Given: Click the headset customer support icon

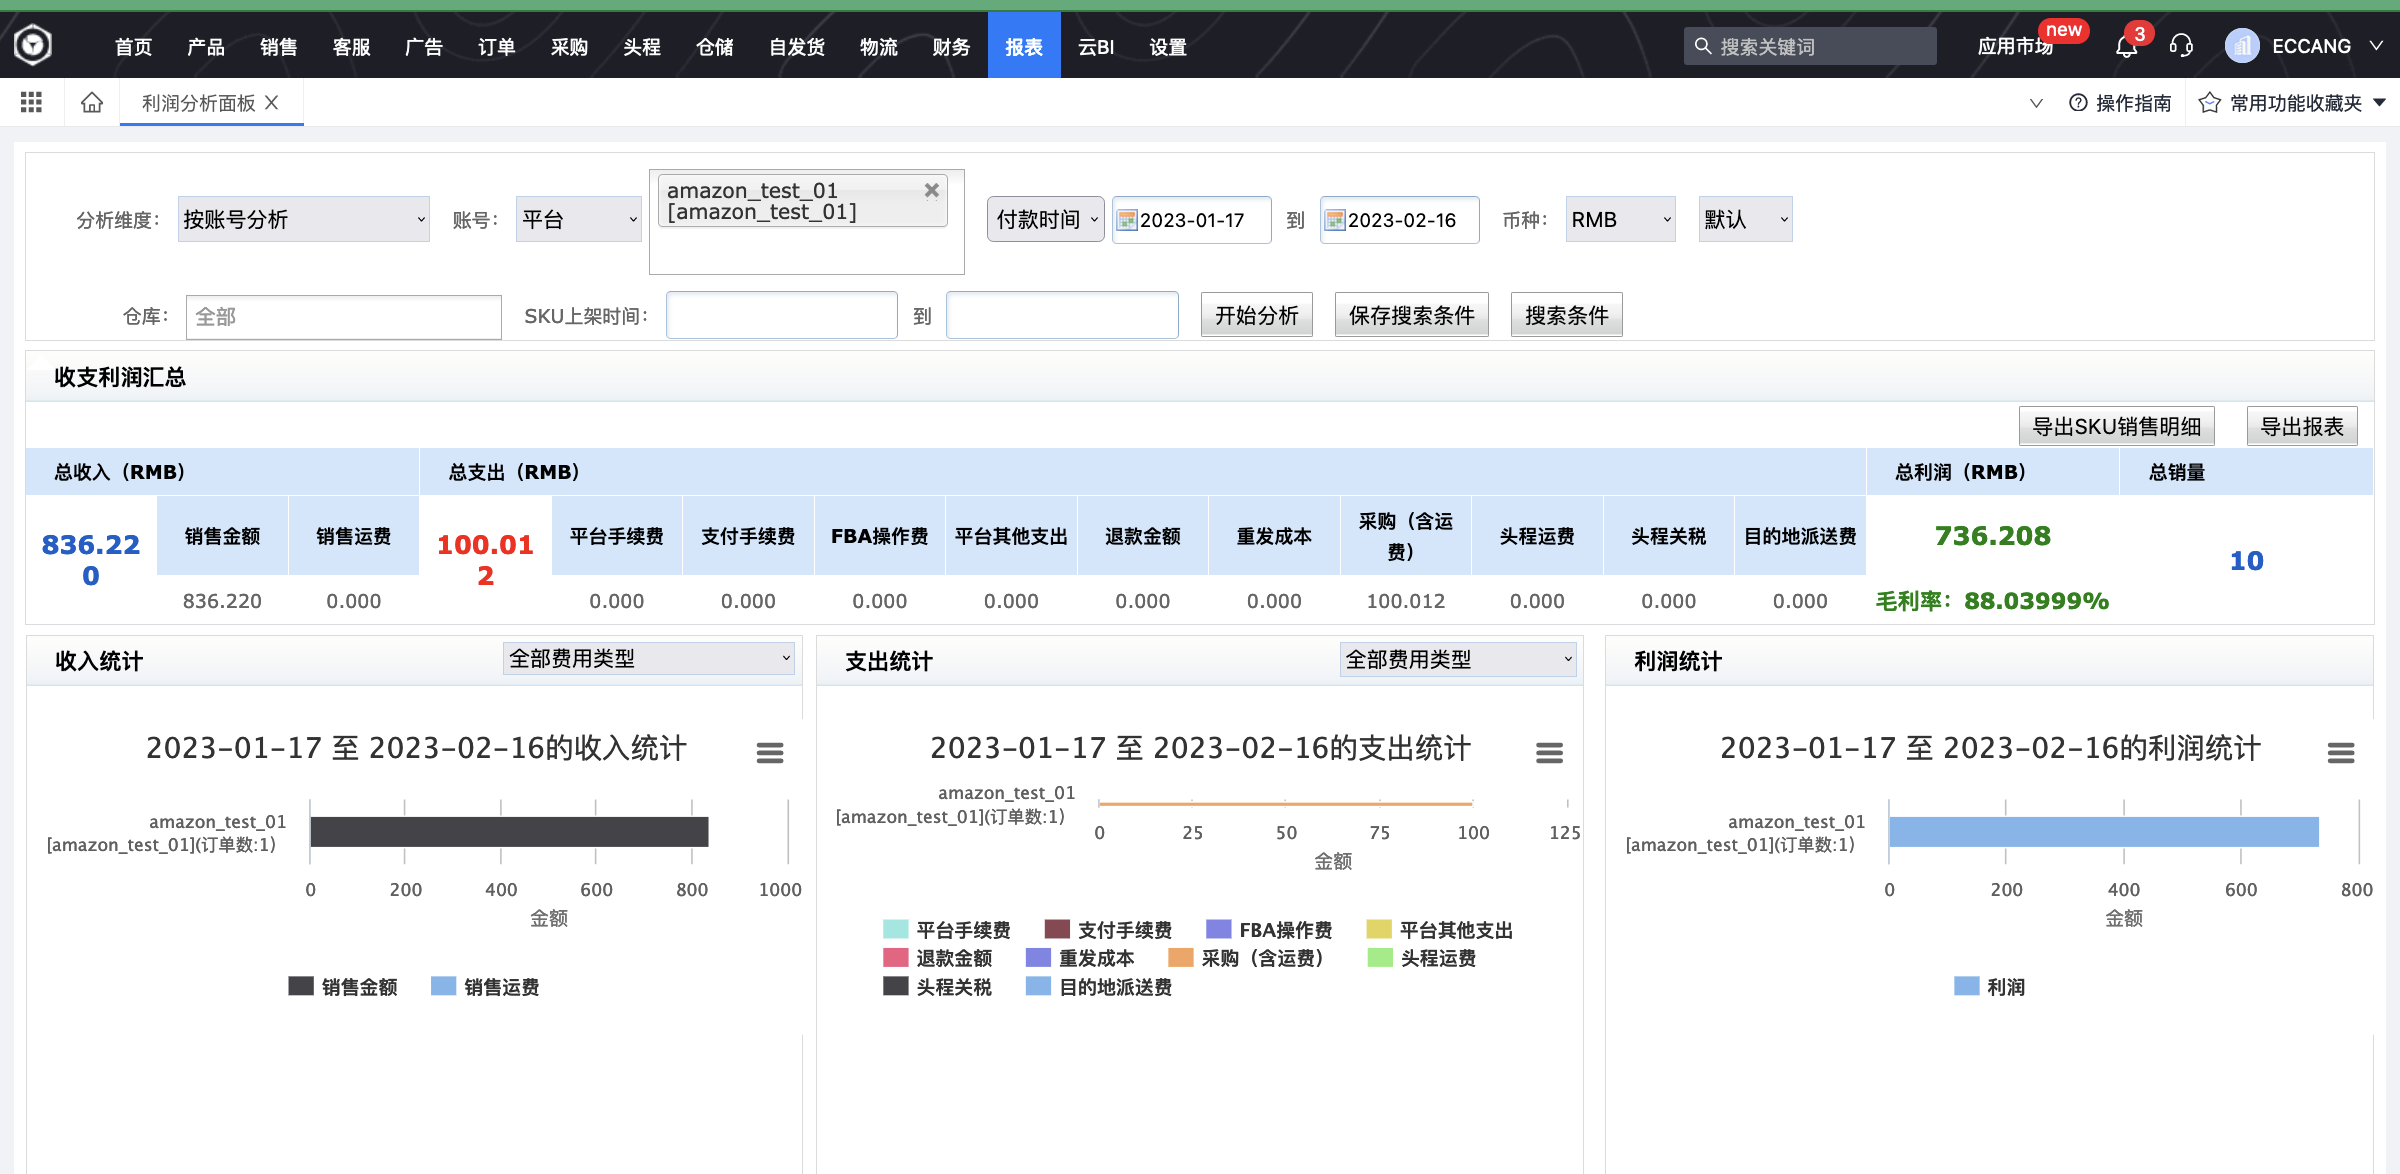Looking at the screenshot, I should click(x=2182, y=45).
